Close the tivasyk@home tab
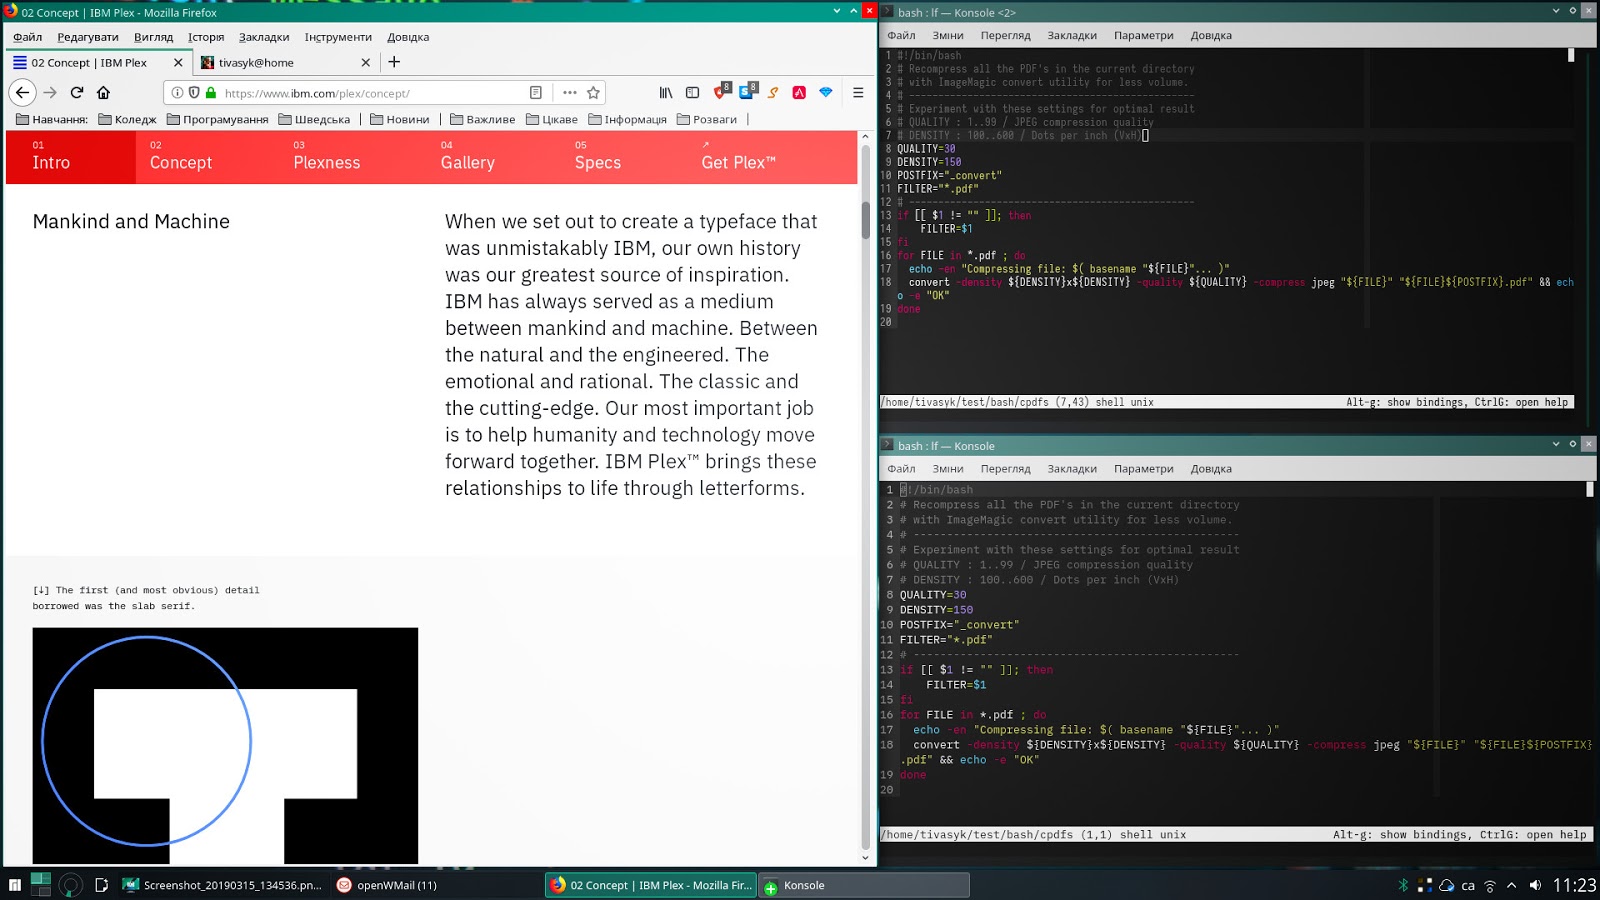Image resolution: width=1600 pixels, height=900 pixels. click(365, 62)
